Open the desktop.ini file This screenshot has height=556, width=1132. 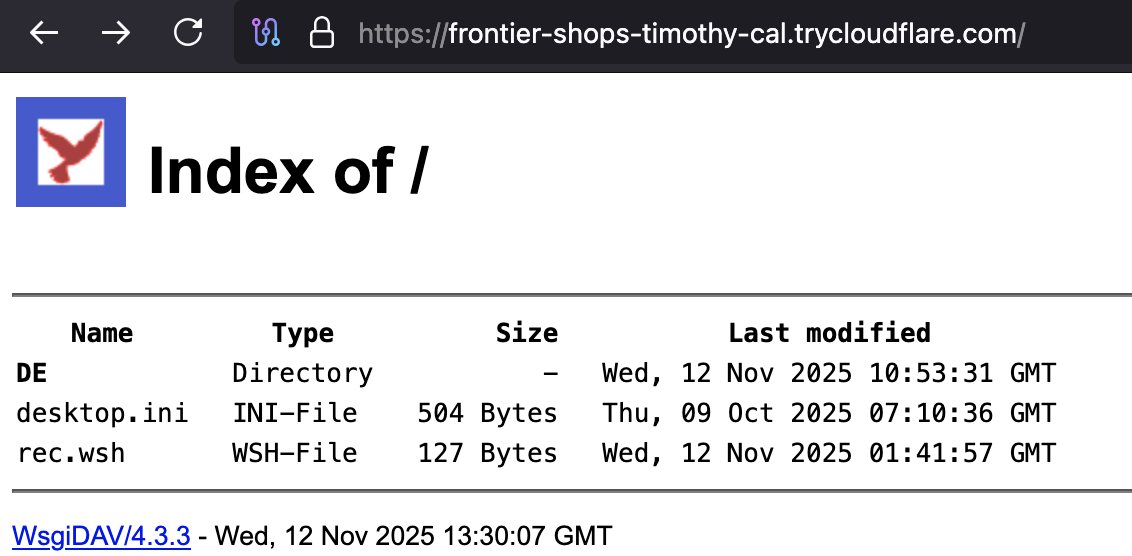[x=102, y=413]
